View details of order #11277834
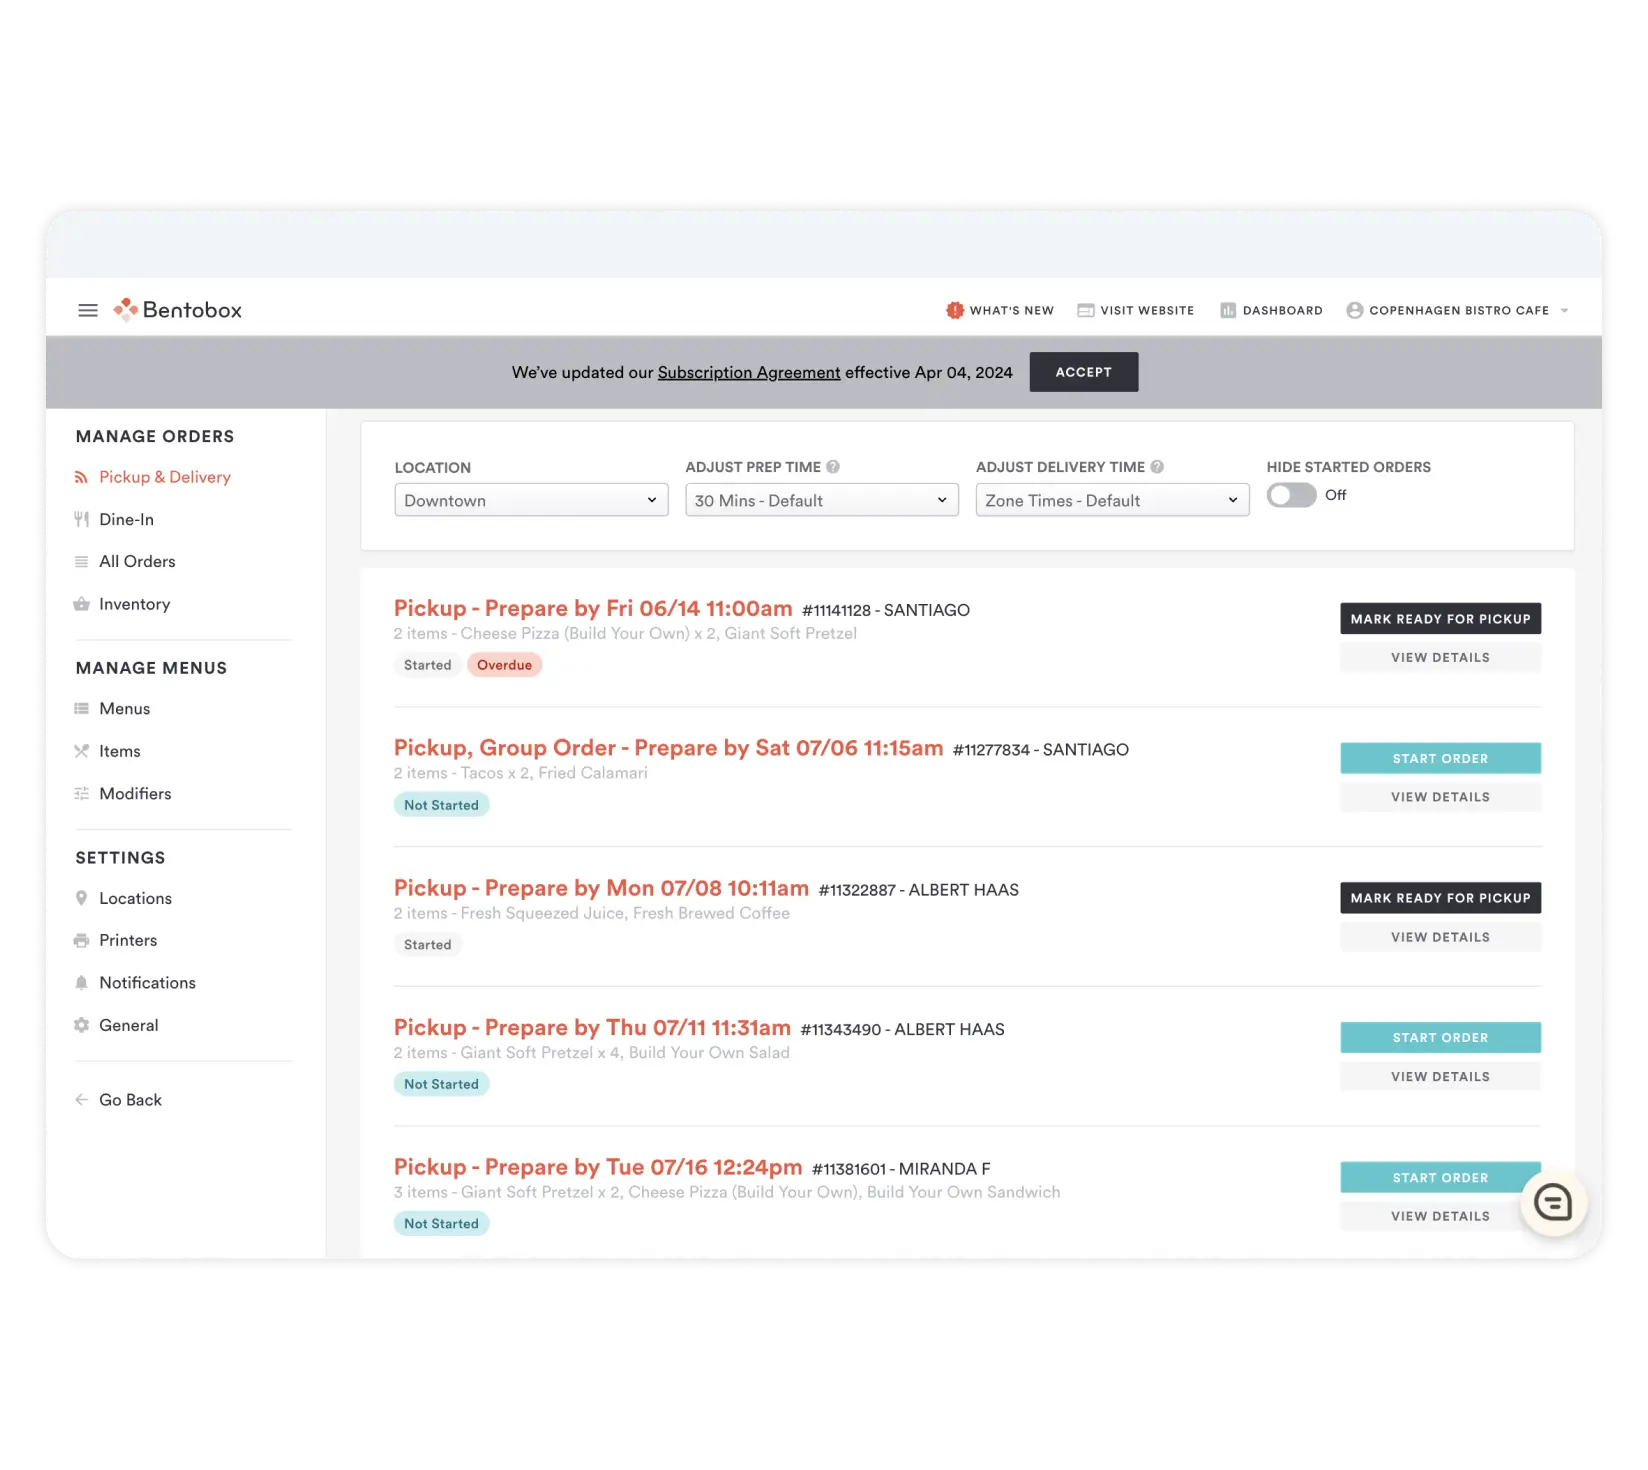 [1440, 797]
